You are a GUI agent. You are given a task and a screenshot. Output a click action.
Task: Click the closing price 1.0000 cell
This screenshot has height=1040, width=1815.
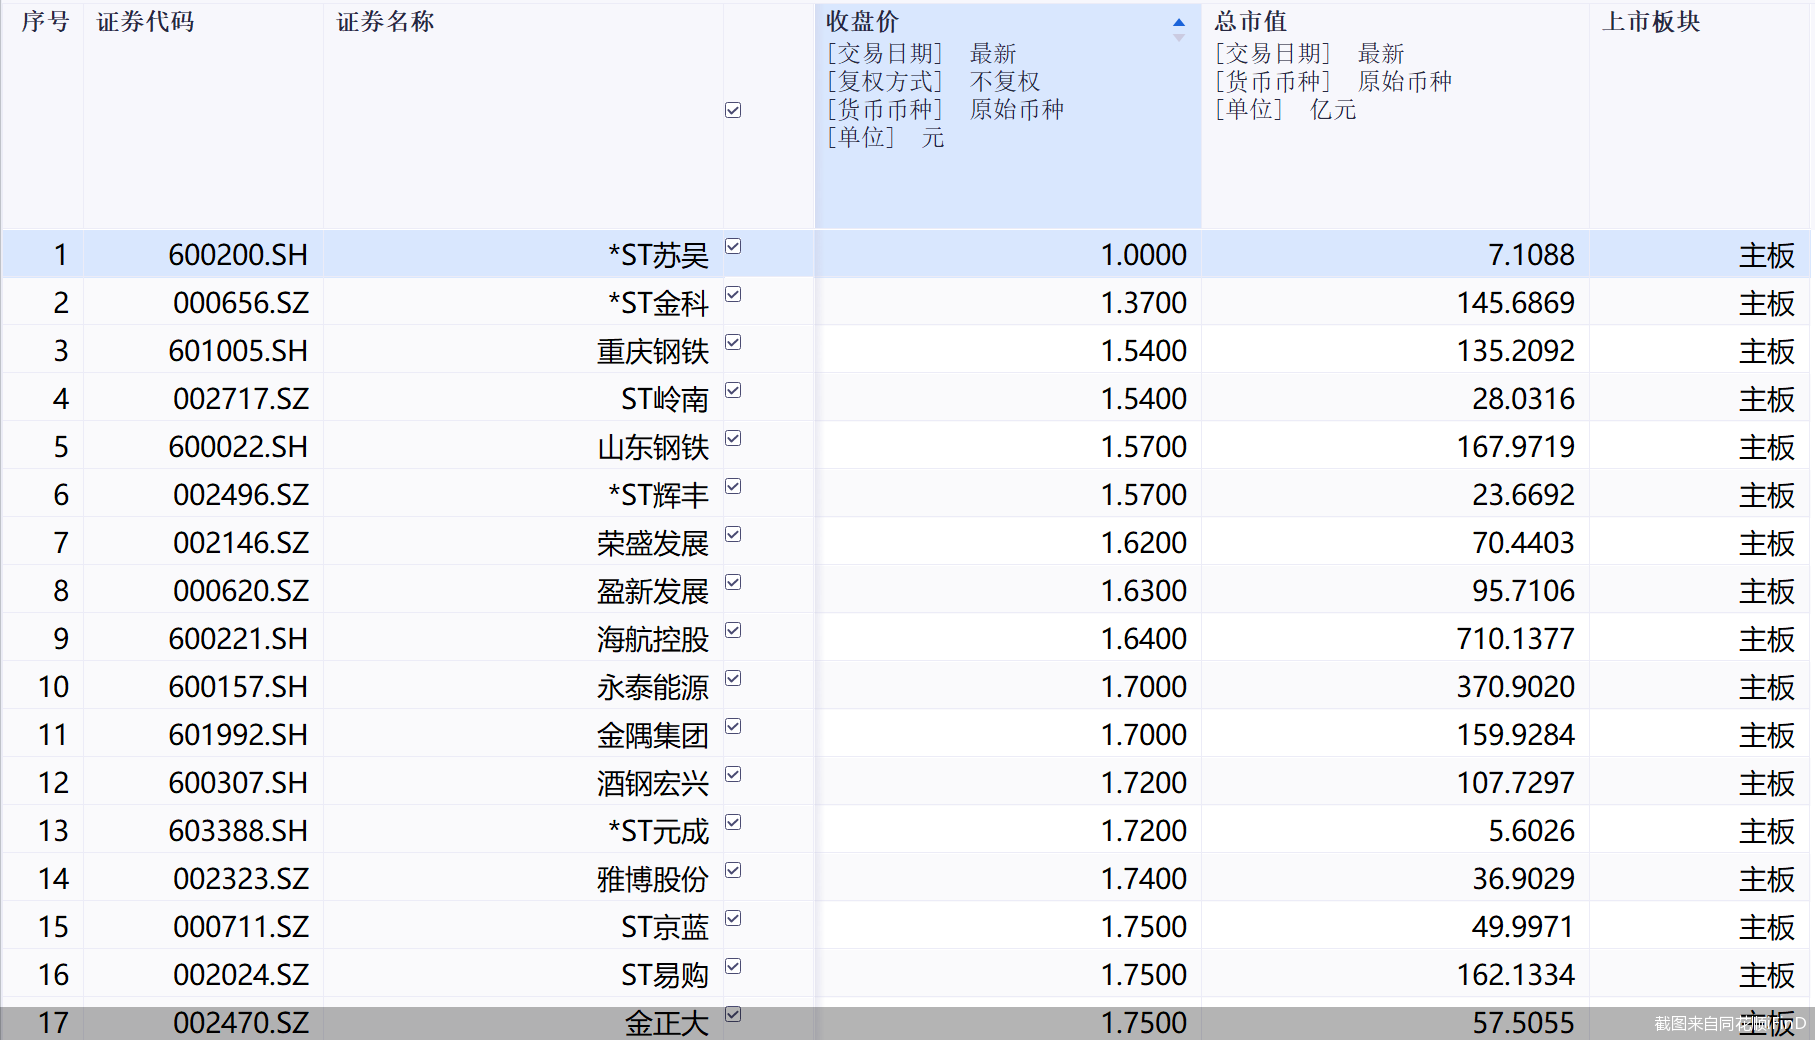point(1144,255)
